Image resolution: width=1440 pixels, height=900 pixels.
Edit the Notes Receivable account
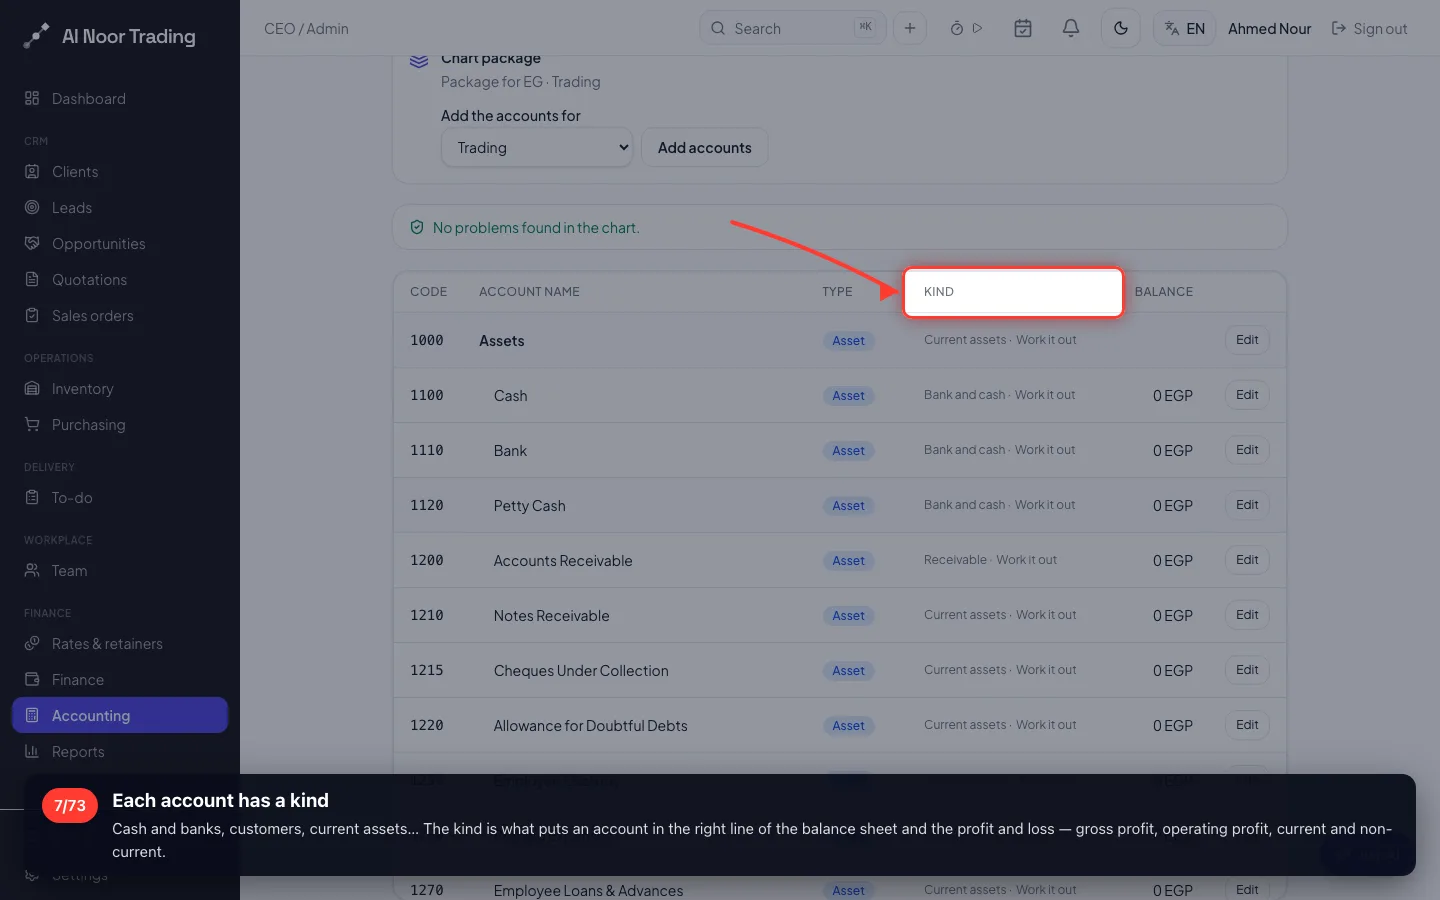click(1247, 615)
